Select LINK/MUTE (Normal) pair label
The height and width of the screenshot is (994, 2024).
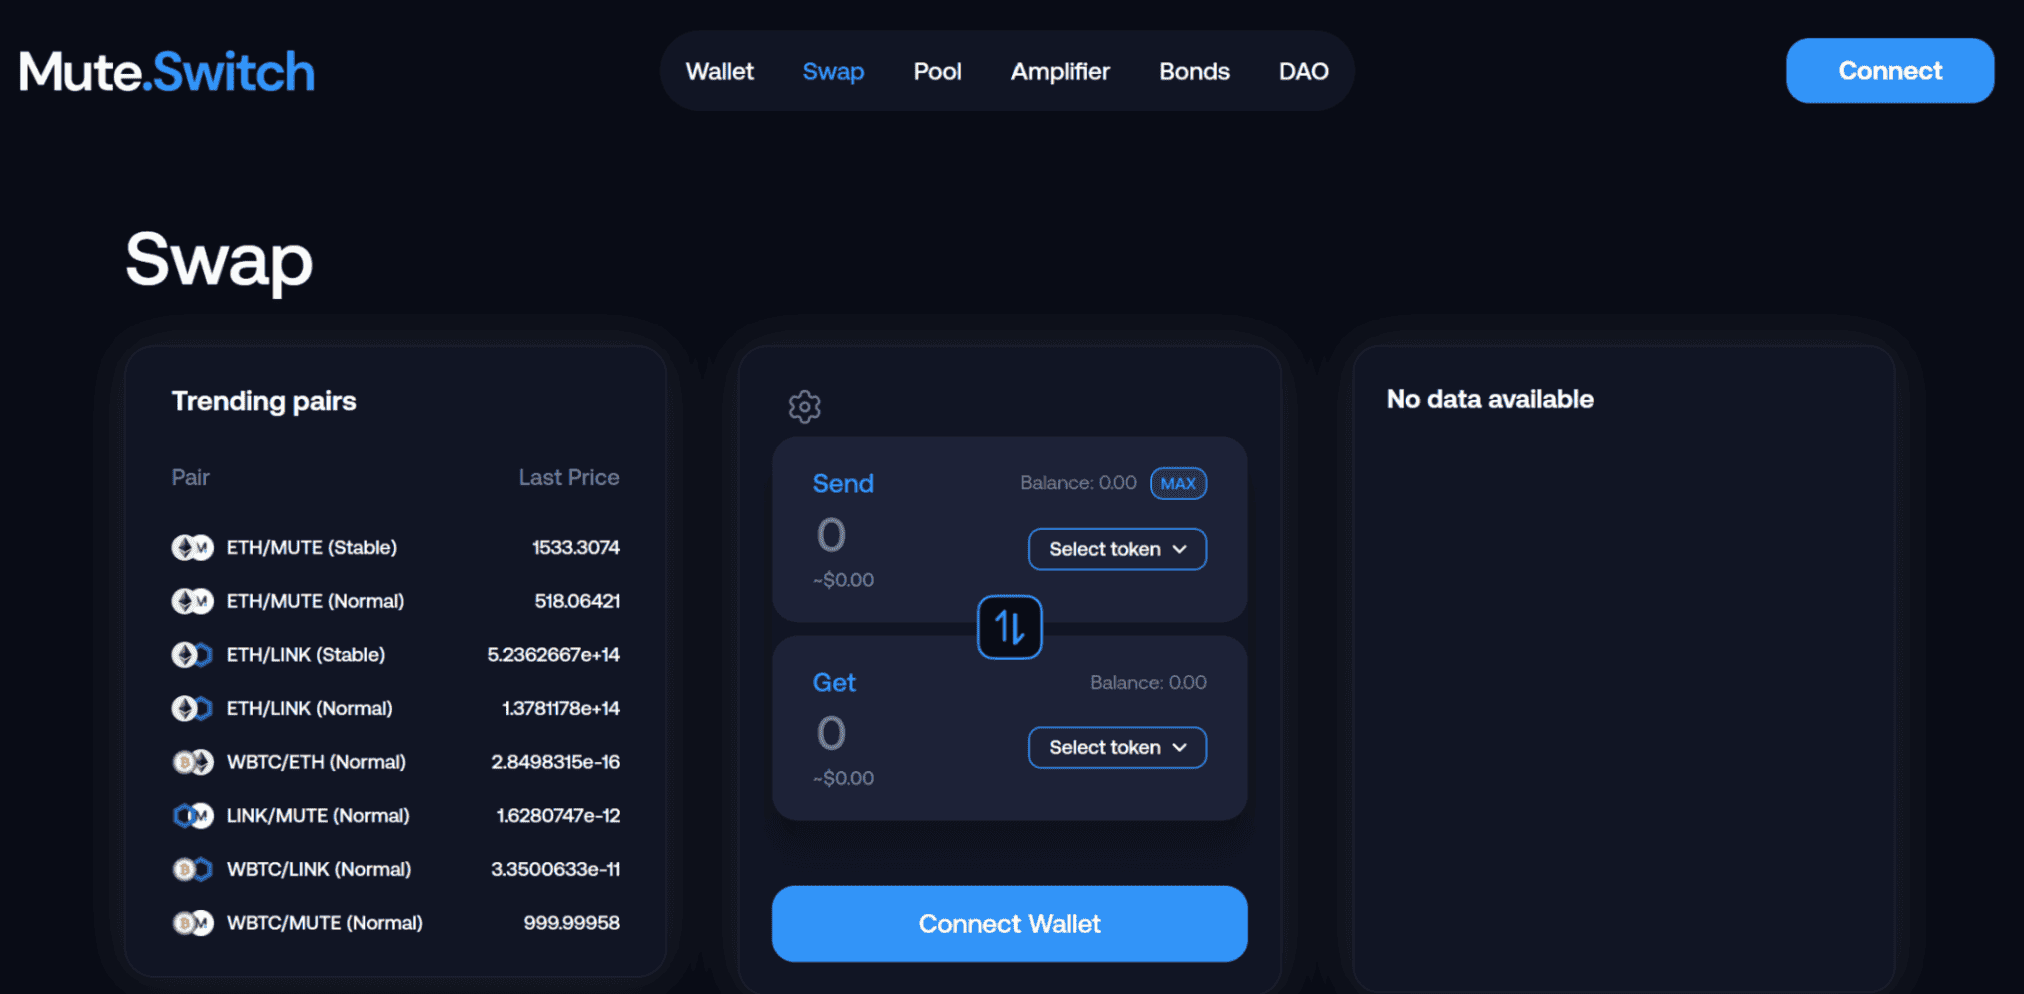(318, 816)
